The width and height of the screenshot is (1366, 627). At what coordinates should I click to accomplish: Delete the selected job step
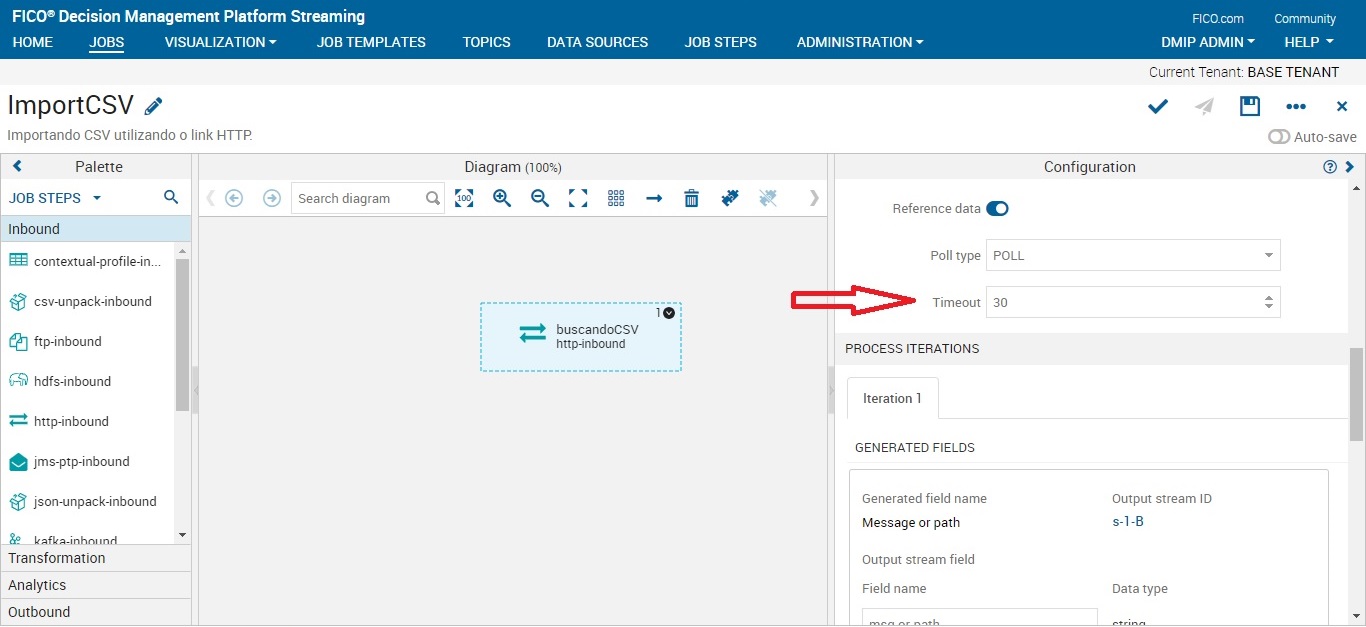tap(691, 198)
